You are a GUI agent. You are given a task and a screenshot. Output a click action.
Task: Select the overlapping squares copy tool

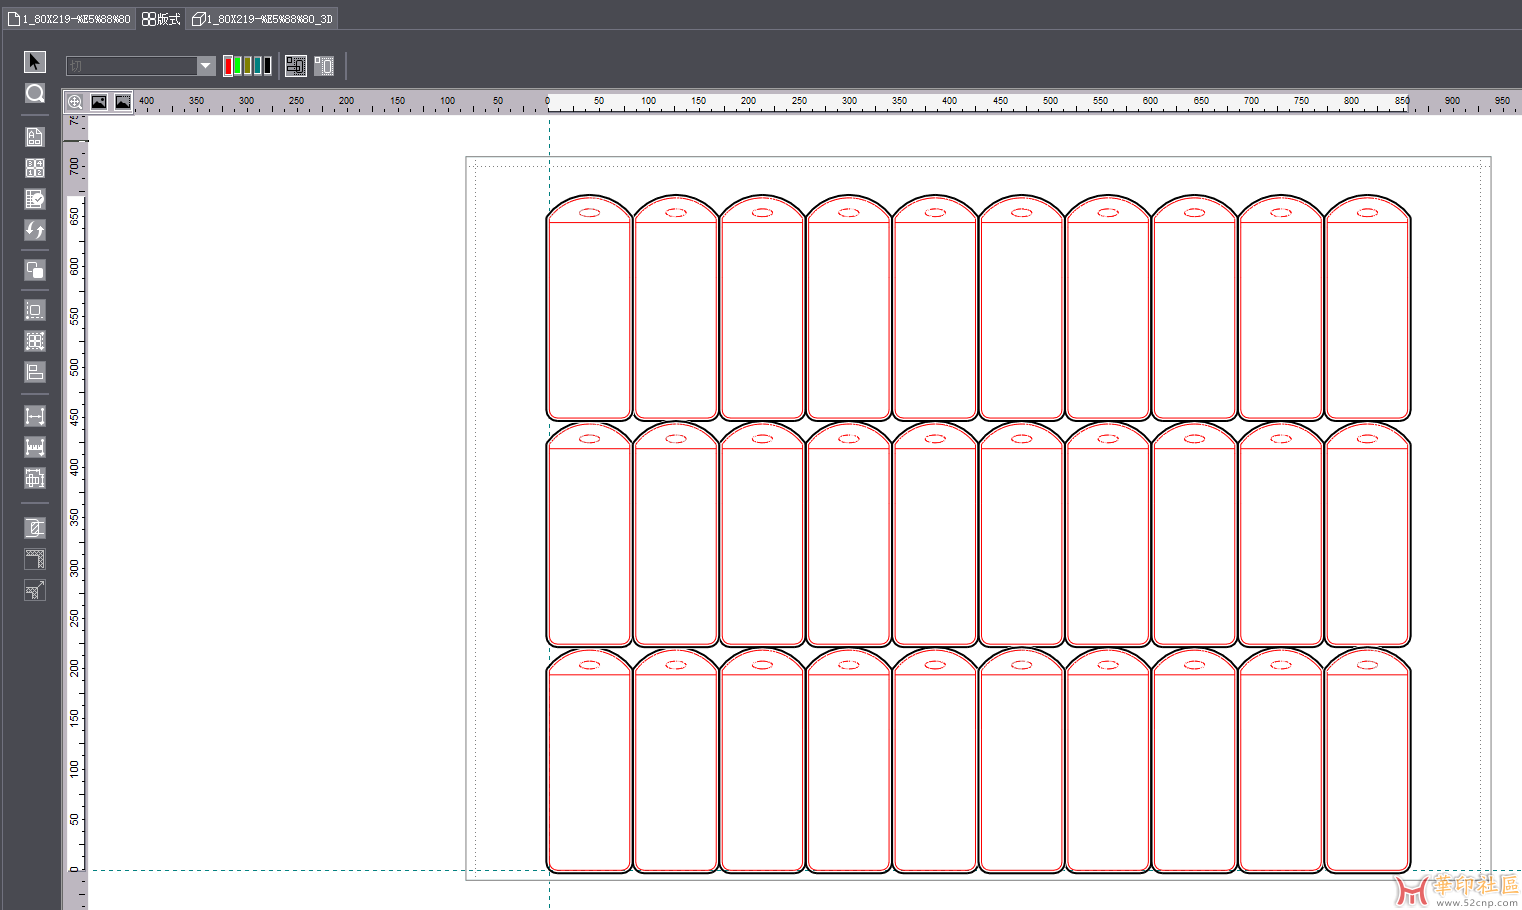[x=35, y=270]
